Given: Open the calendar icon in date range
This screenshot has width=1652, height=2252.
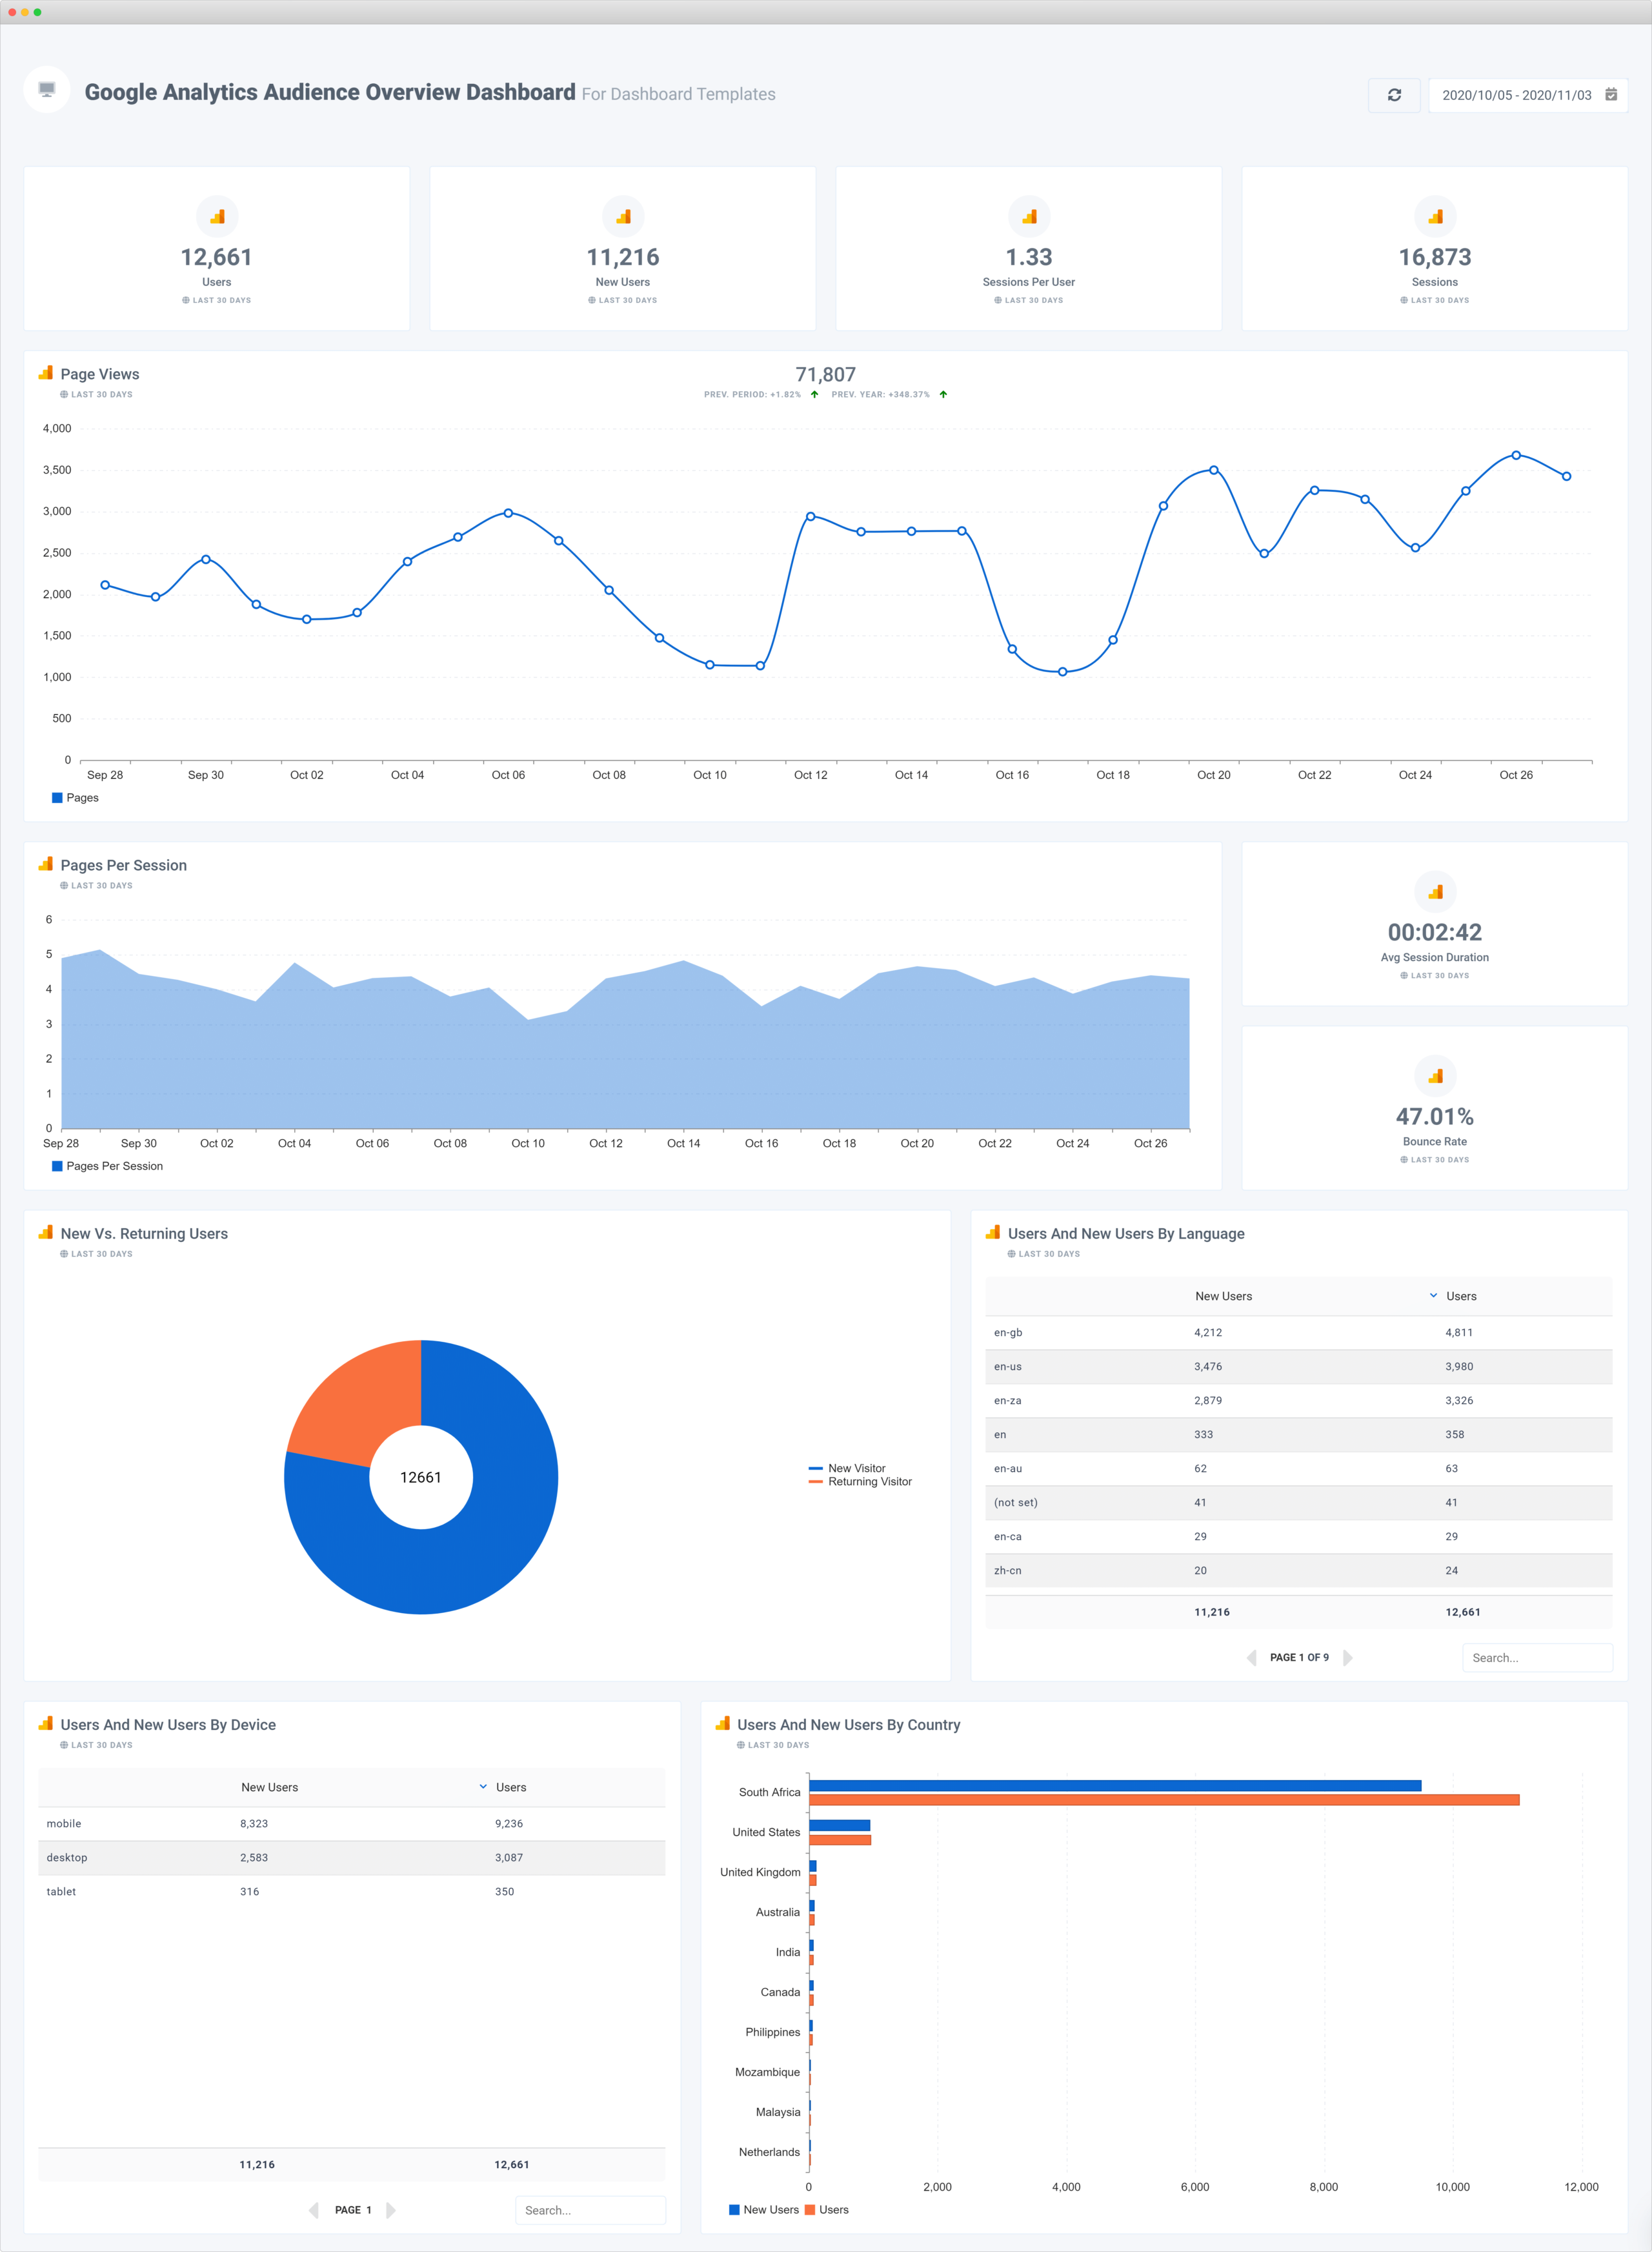Looking at the screenshot, I should (x=1611, y=94).
